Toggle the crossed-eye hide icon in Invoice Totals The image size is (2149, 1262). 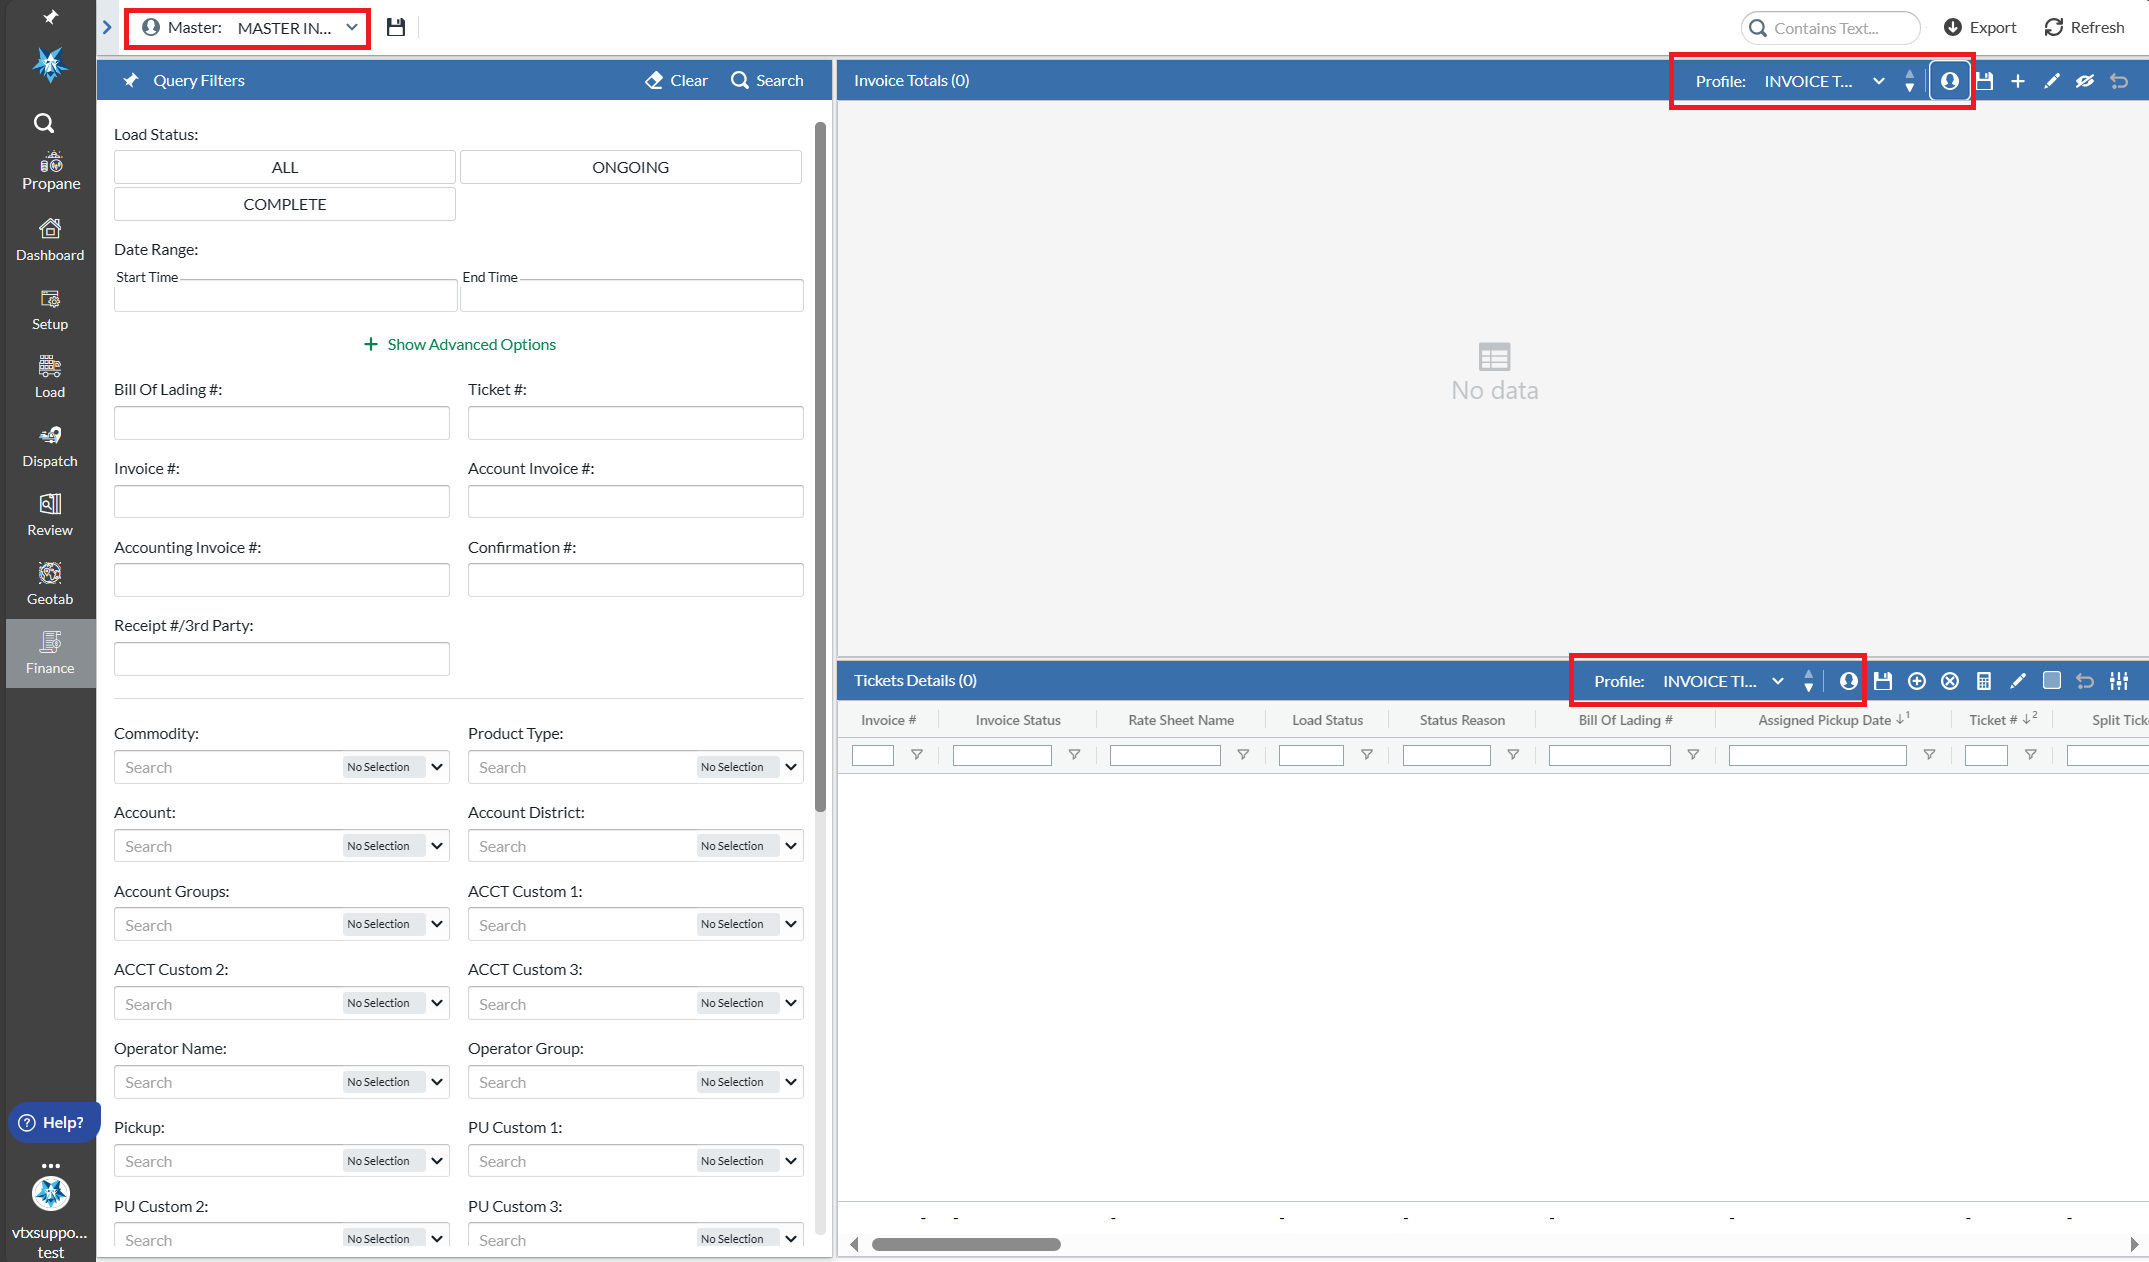2085,81
